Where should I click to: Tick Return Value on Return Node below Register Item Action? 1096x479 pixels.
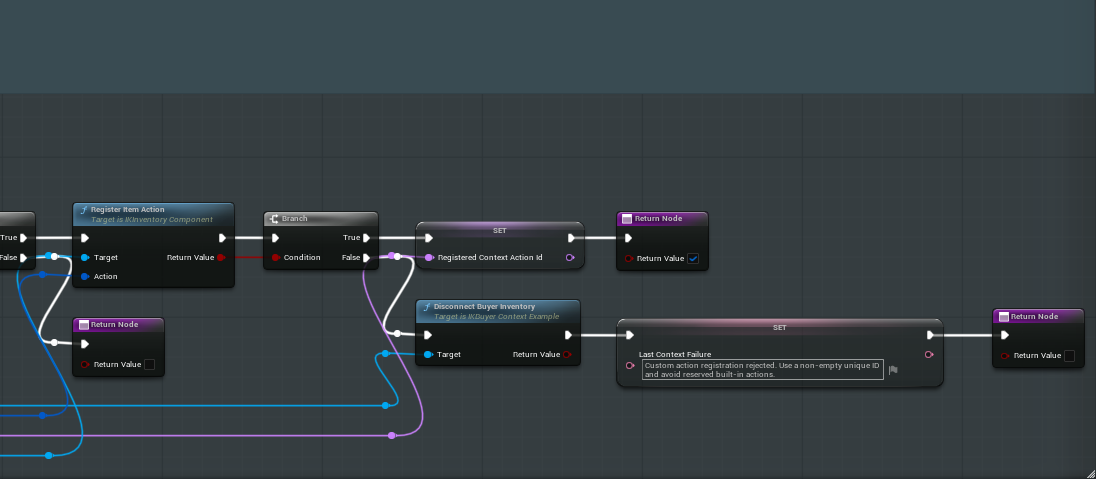pyautogui.click(x=149, y=364)
